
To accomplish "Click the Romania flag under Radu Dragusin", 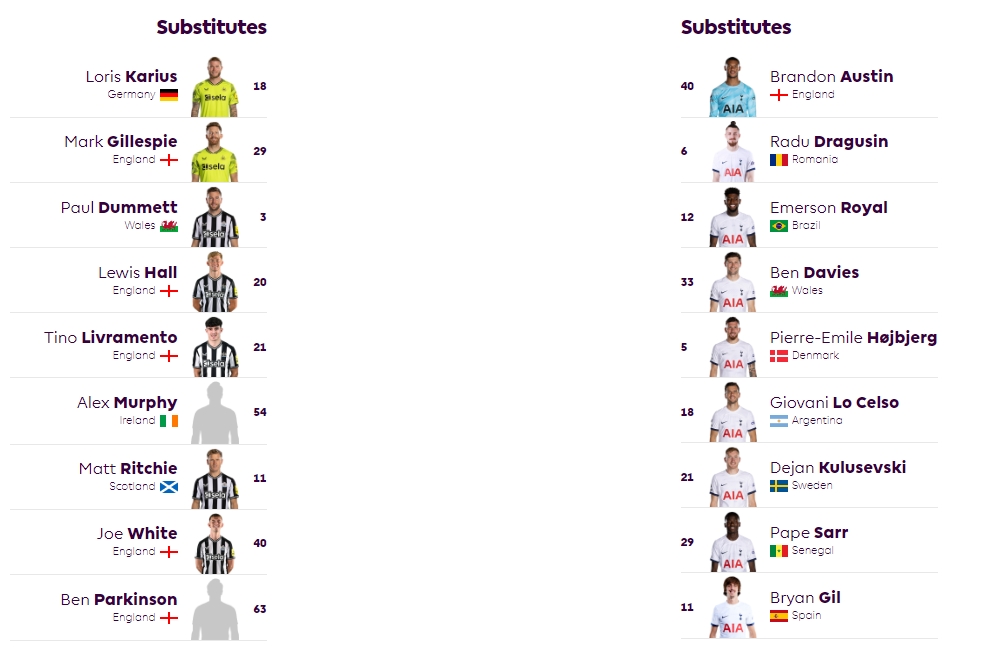I will click(779, 160).
